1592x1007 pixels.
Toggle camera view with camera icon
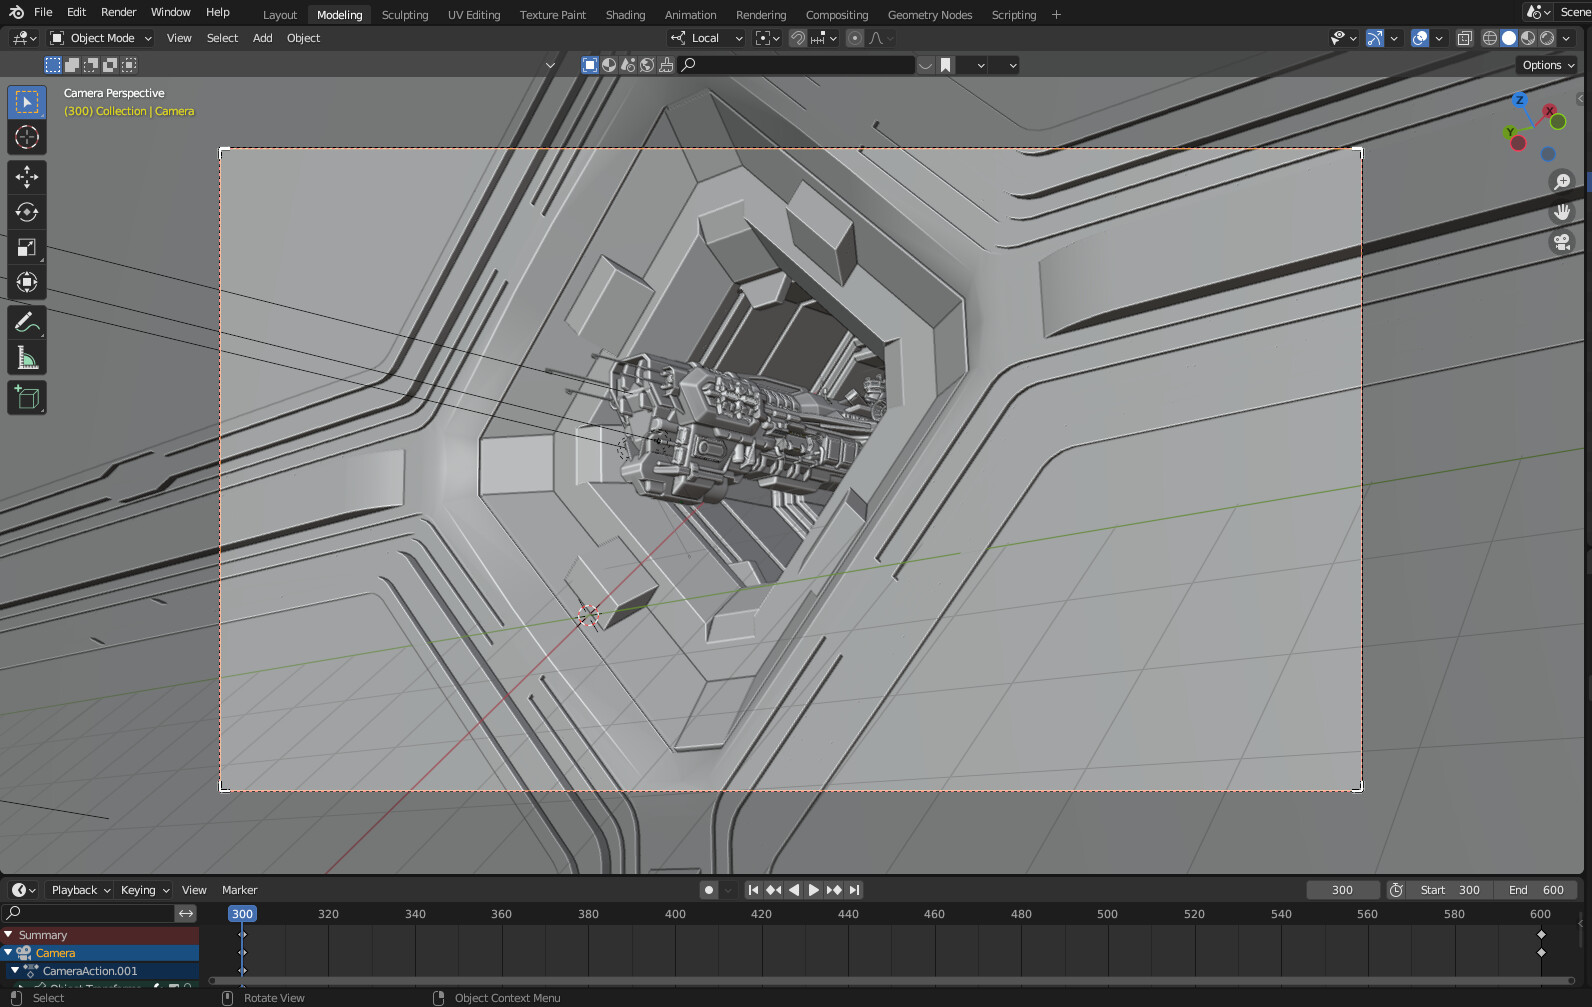(x=1561, y=242)
